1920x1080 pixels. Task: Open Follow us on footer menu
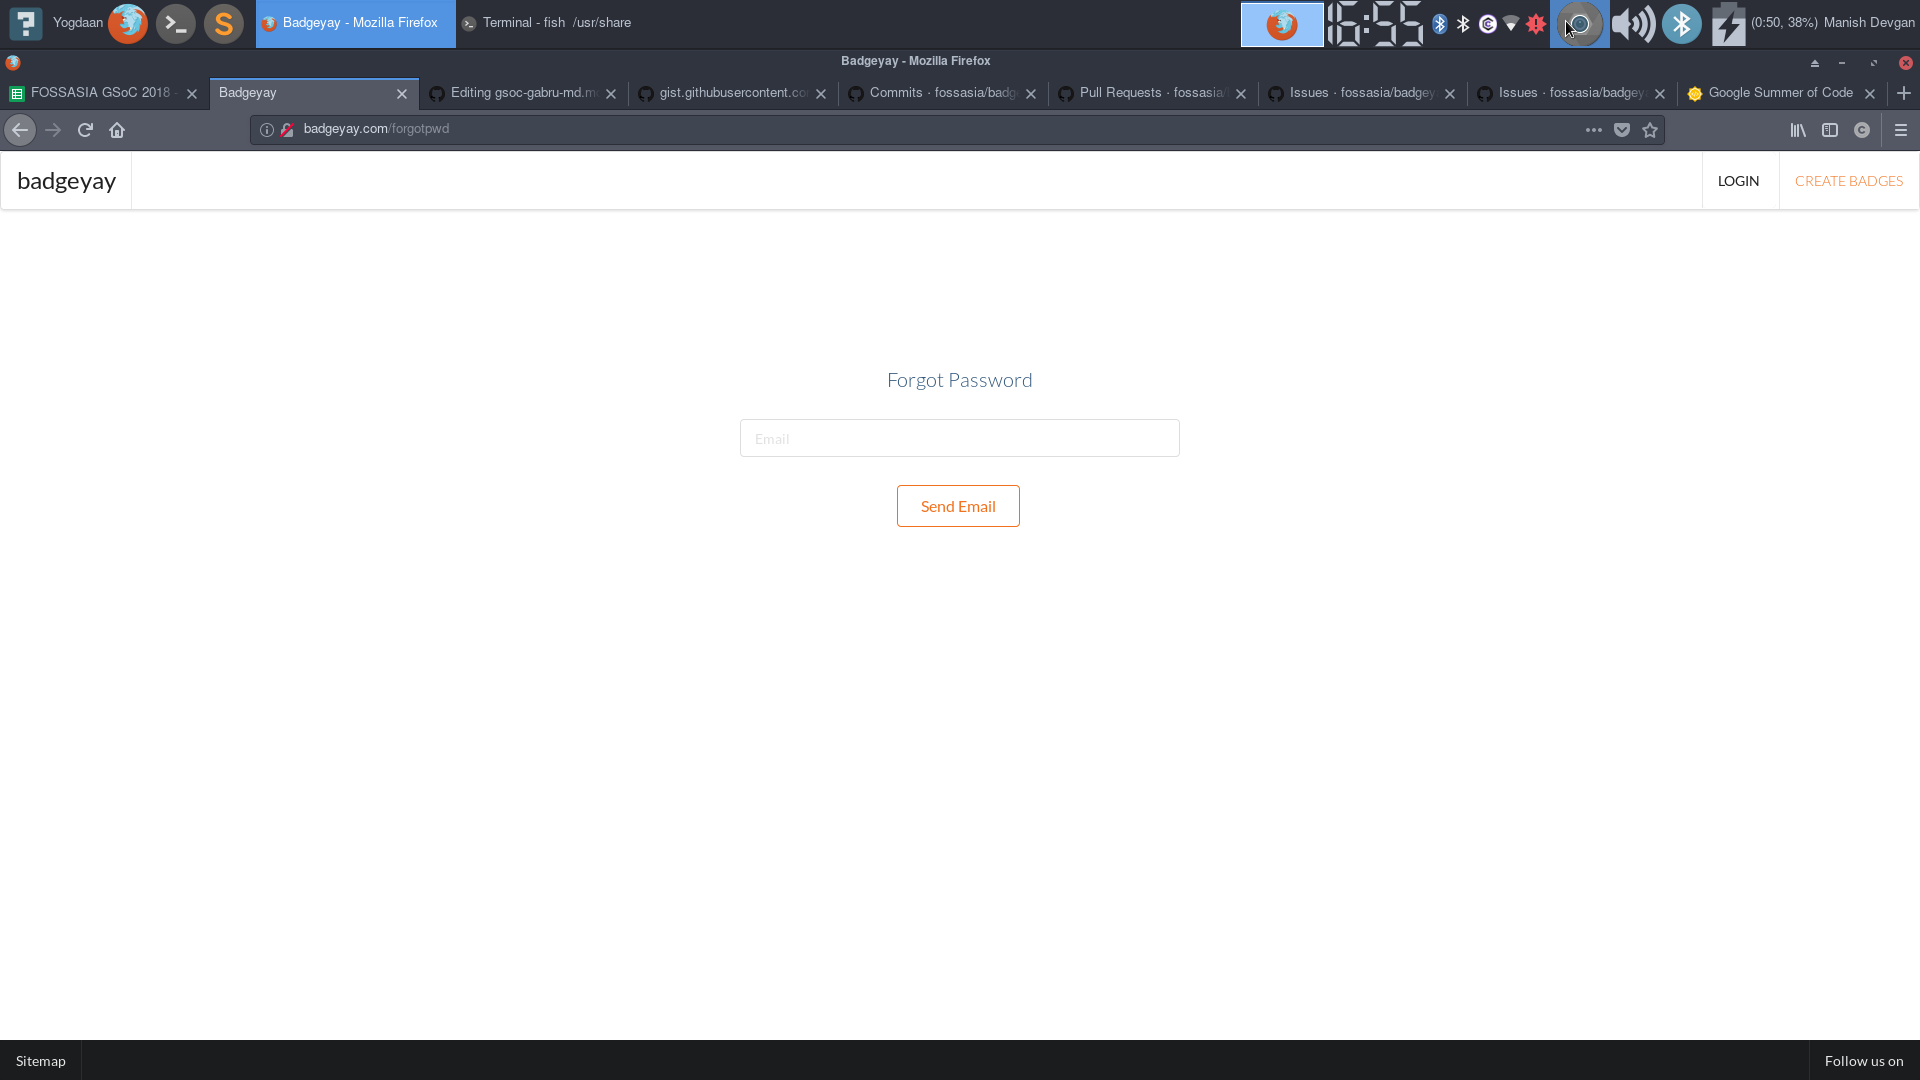coord(1864,1061)
